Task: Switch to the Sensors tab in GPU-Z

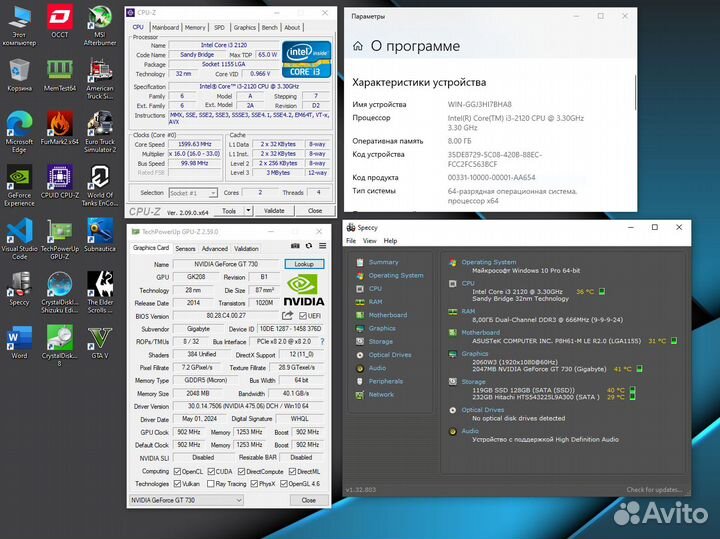Action: [185, 248]
